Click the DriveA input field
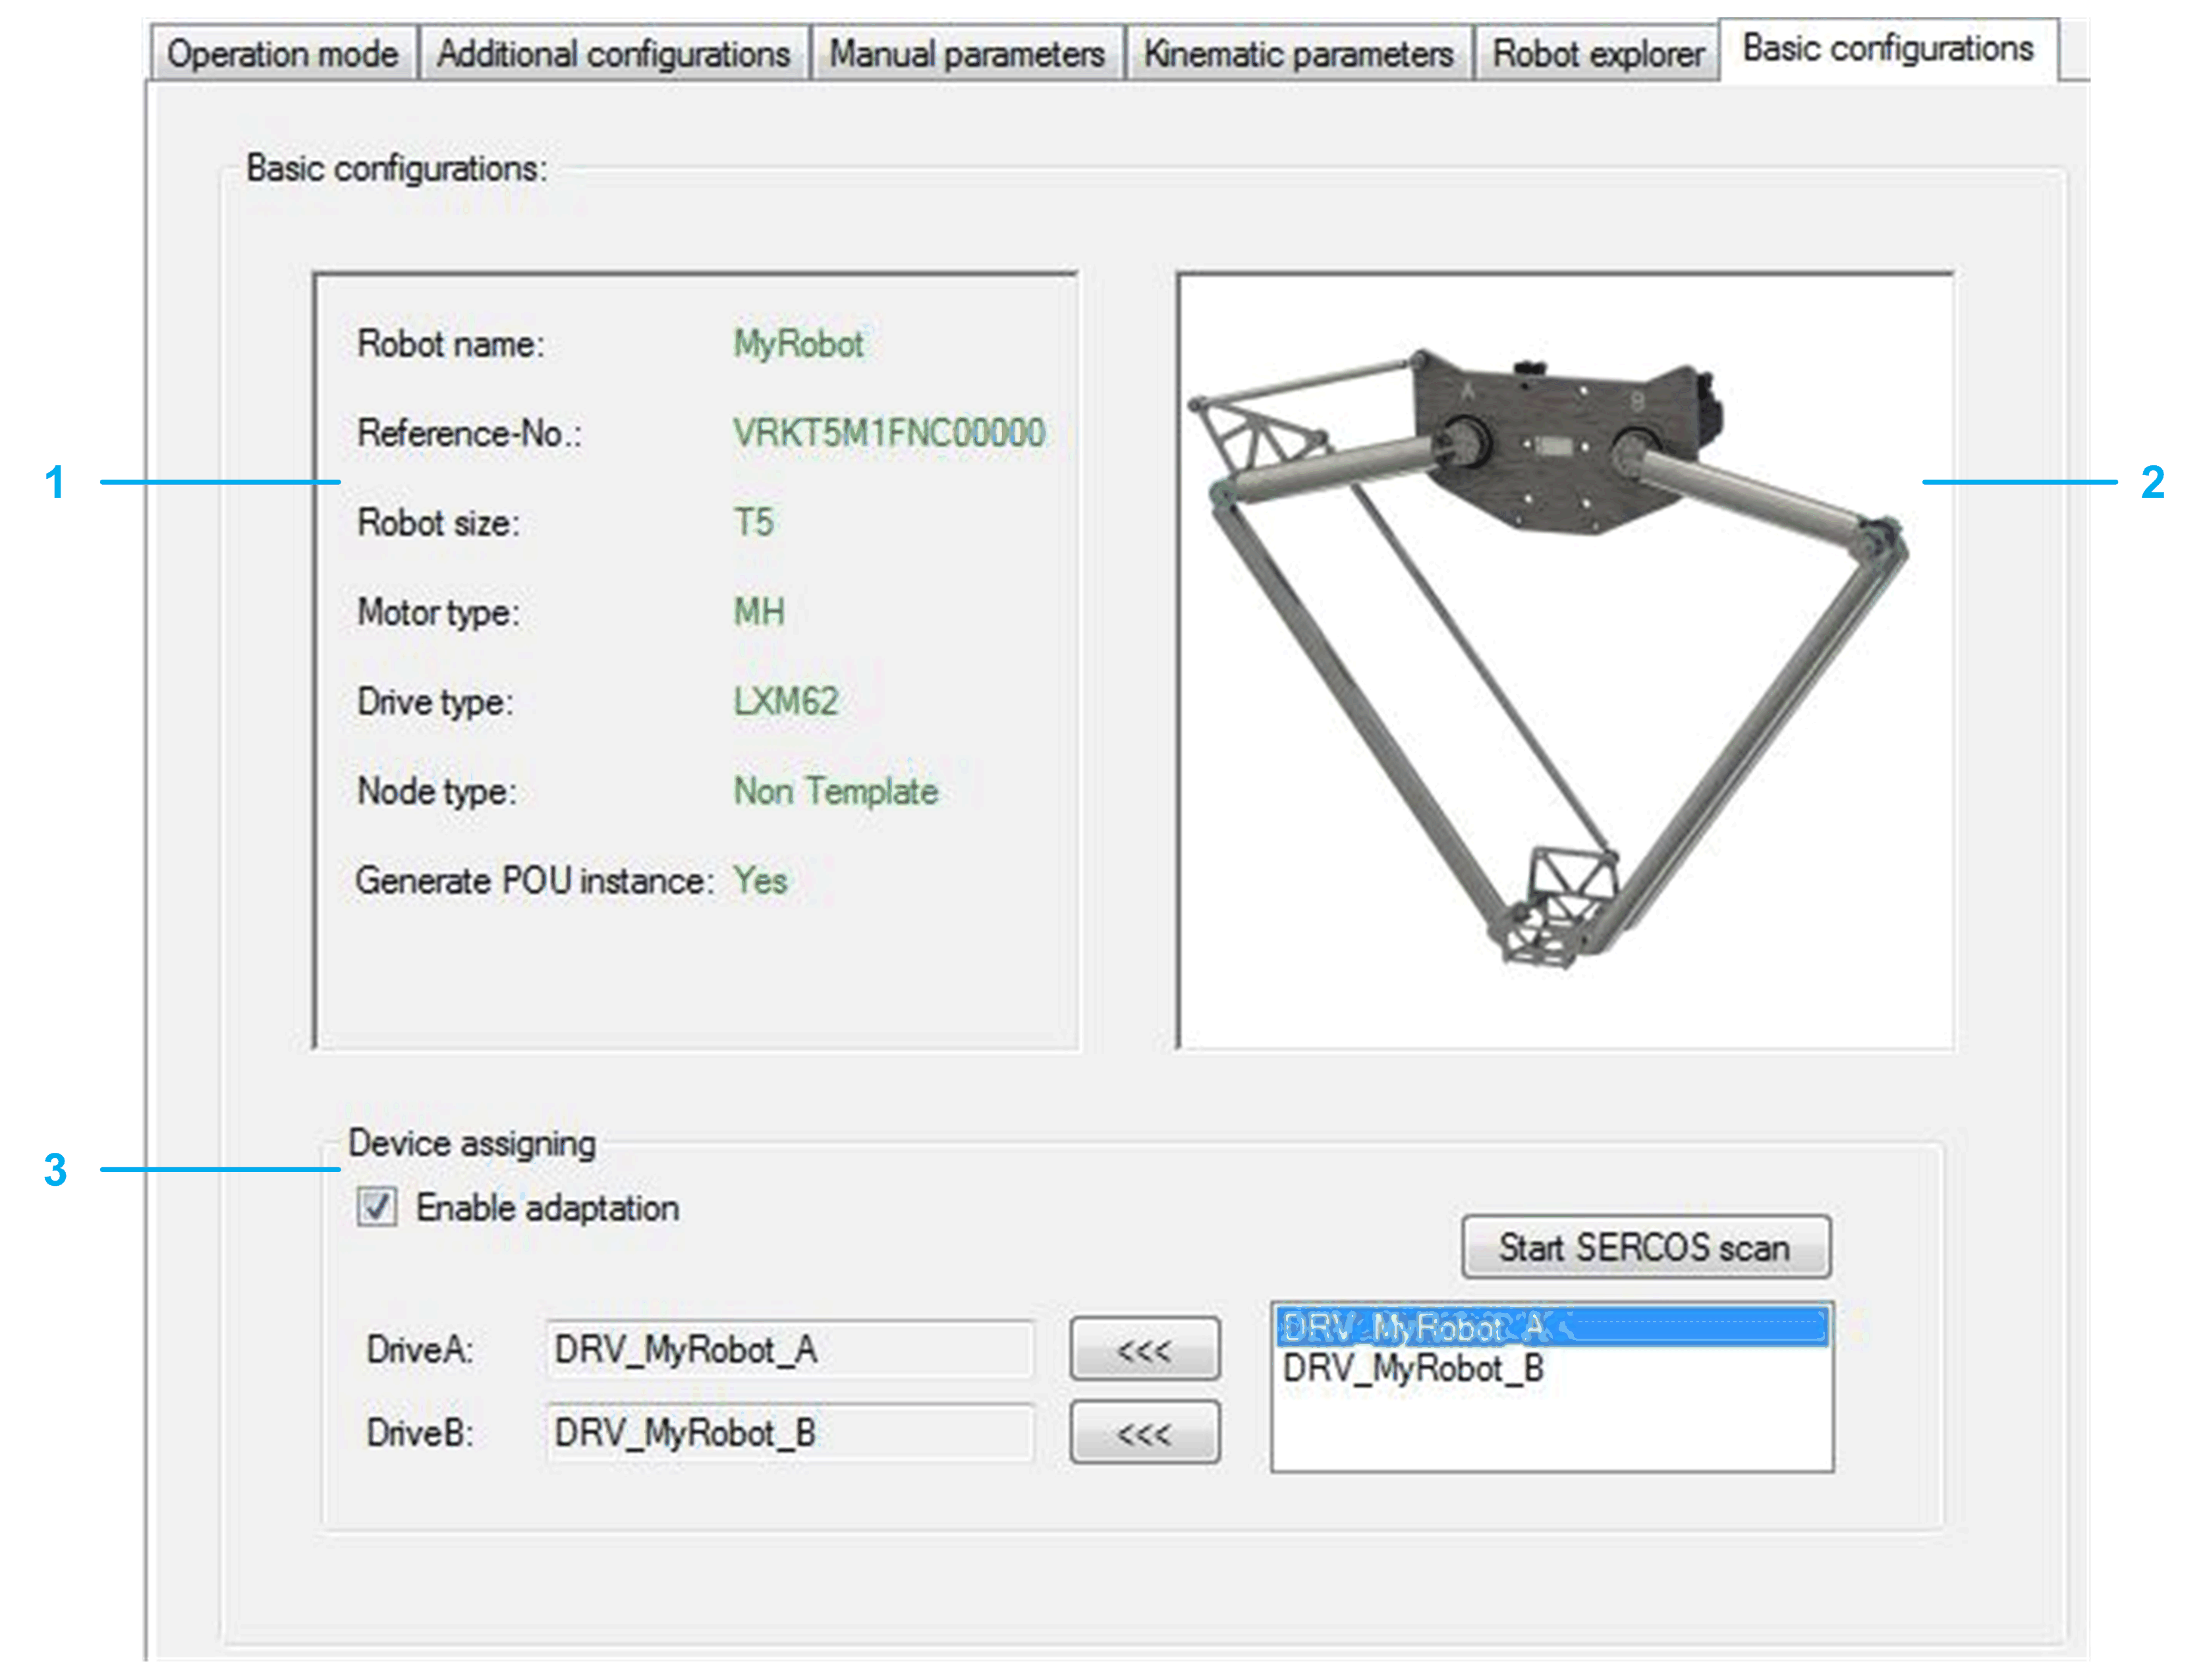Viewport: 2205px width, 1680px height. click(788, 1350)
